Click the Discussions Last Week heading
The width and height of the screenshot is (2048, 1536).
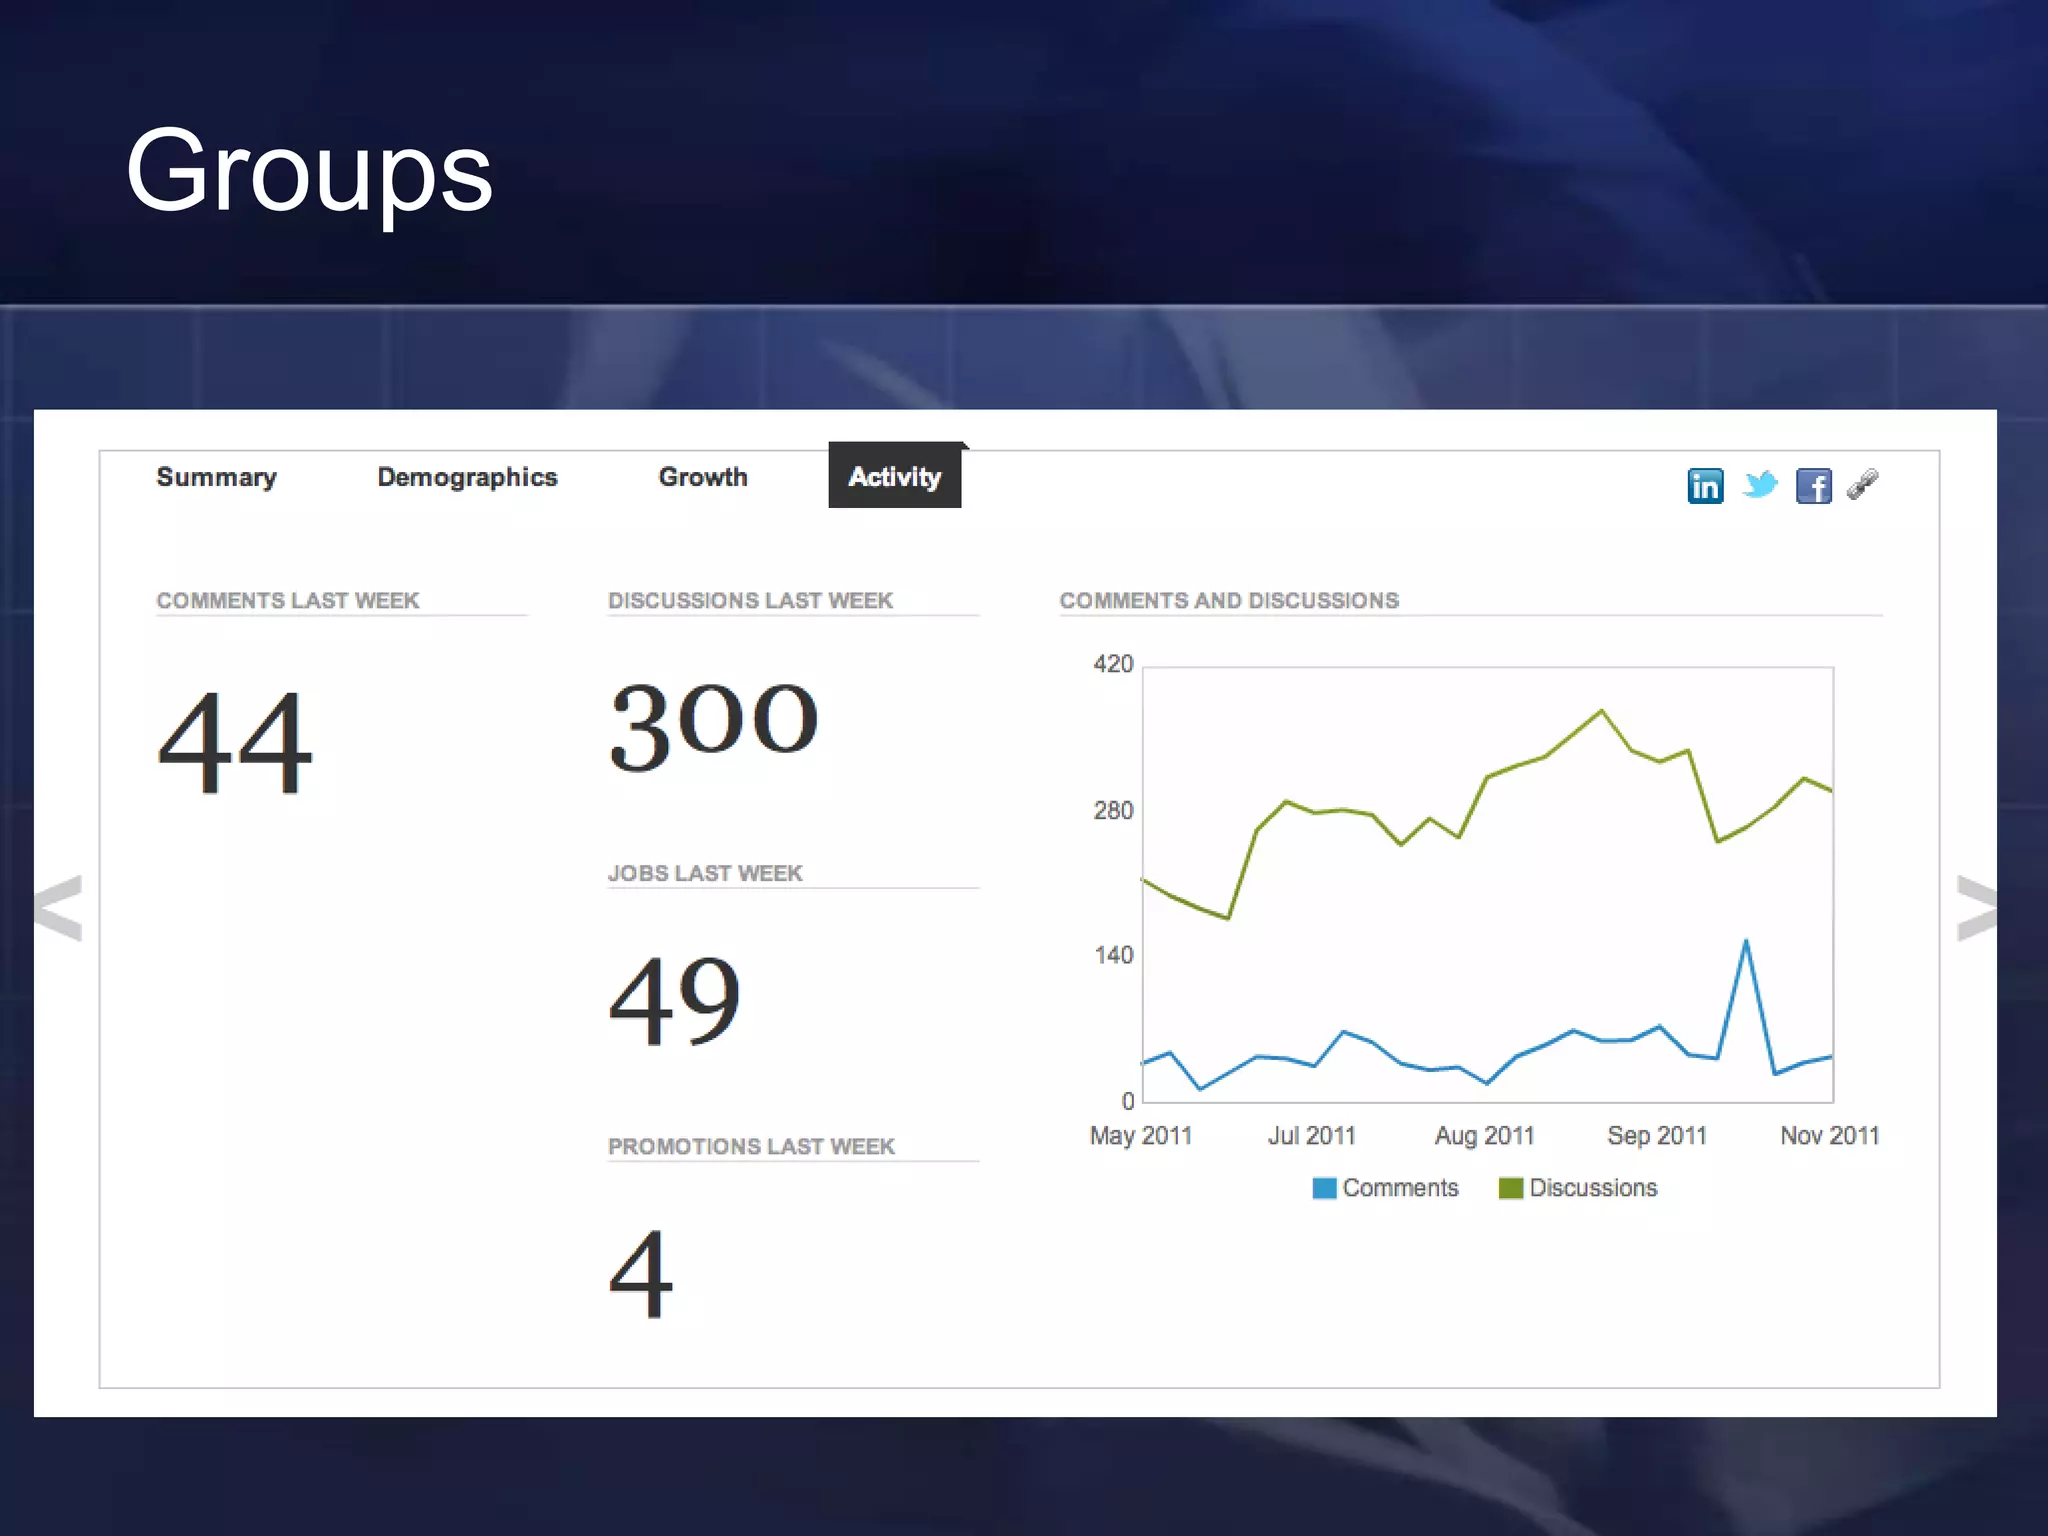750,600
